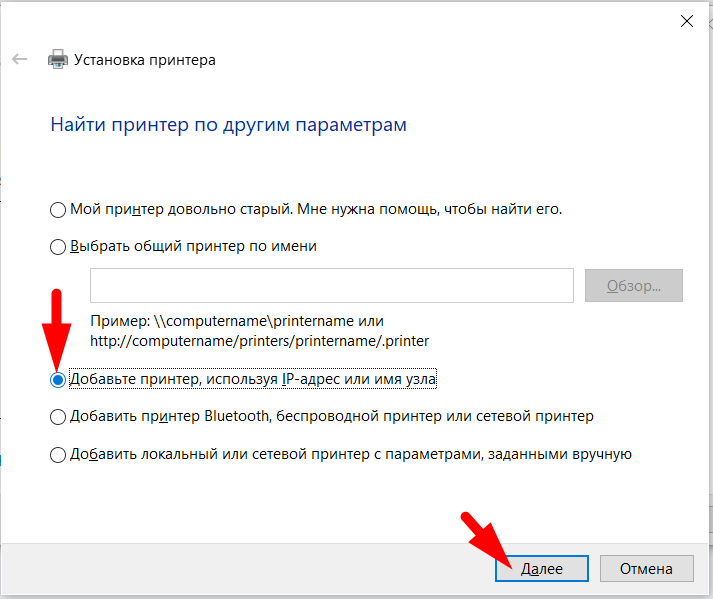Click the Далее button

pyautogui.click(x=542, y=568)
